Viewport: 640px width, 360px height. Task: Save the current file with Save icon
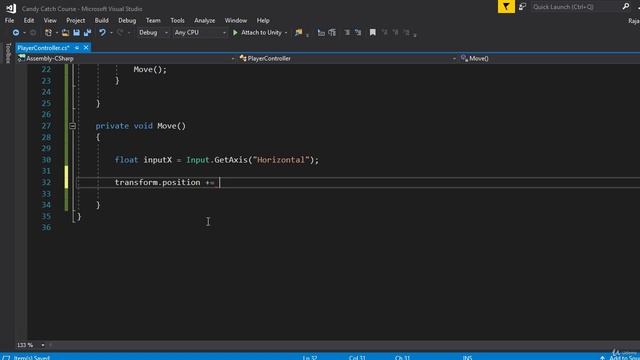coord(76,33)
